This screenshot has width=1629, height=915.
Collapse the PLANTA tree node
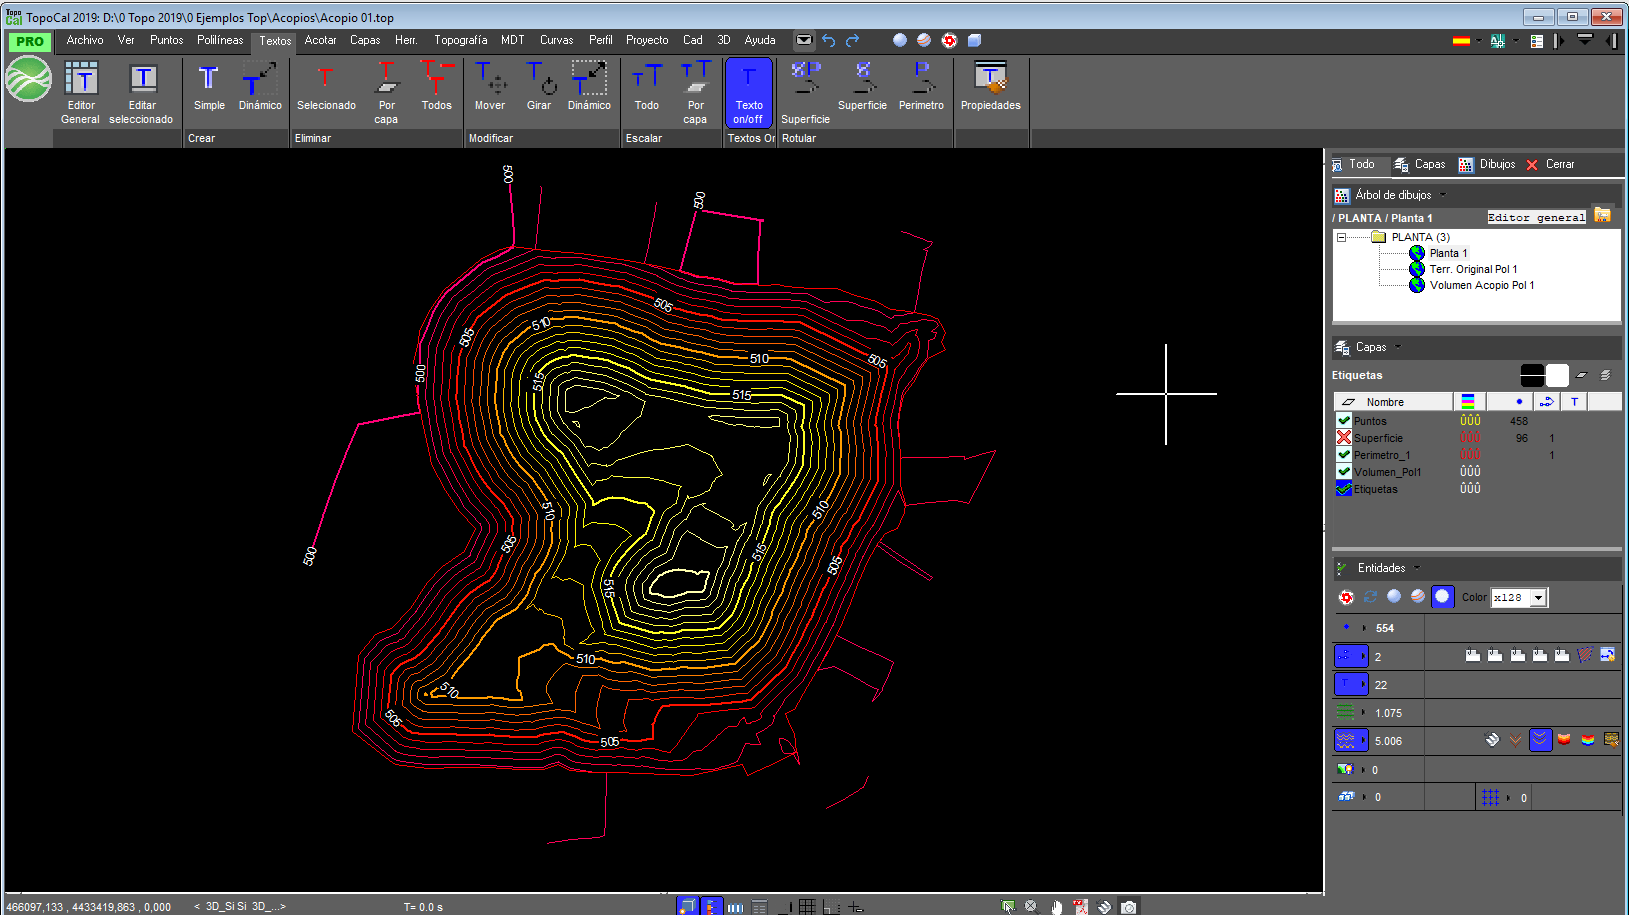pyautogui.click(x=1342, y=237)
